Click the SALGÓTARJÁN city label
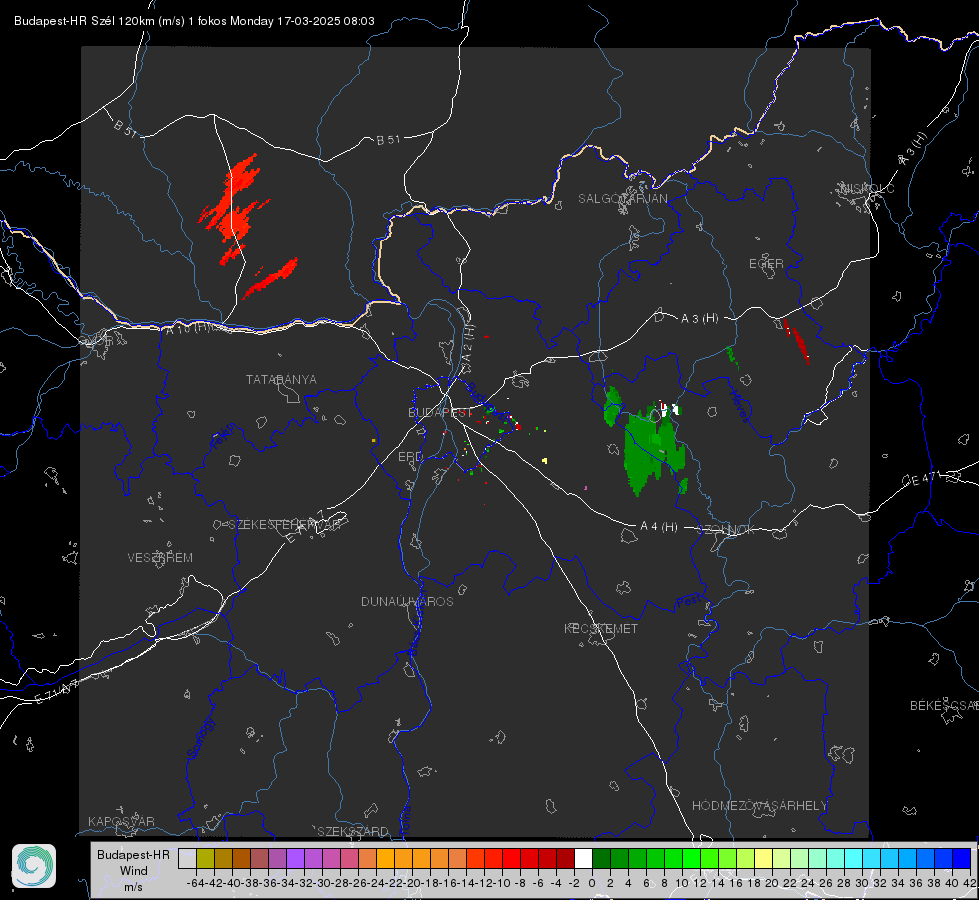 [622, 199]
